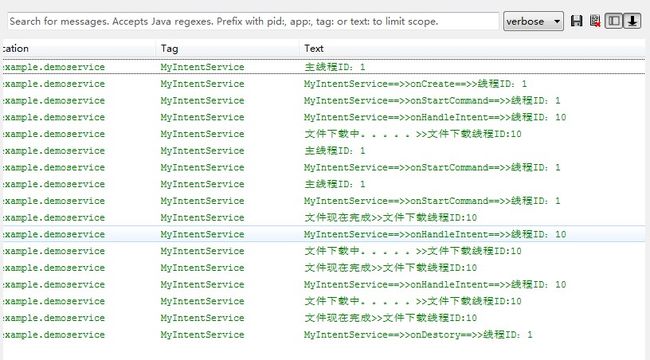Click the Text column header
Viewport: 650px width, 360px height.
click(x=314, y=49)
